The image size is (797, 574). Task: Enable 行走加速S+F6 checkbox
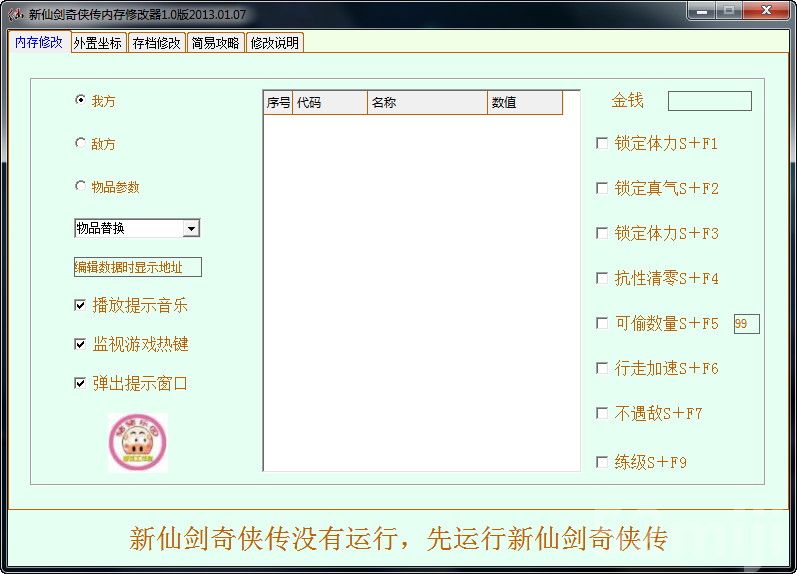point(602,368)
